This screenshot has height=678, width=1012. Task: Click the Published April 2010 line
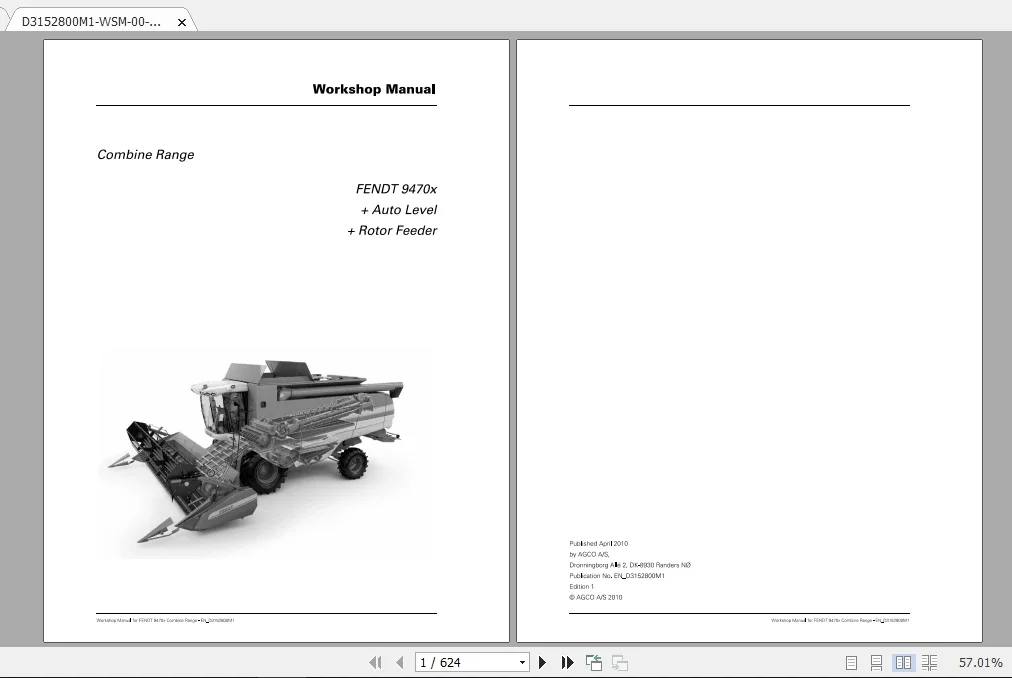point(598,544)
